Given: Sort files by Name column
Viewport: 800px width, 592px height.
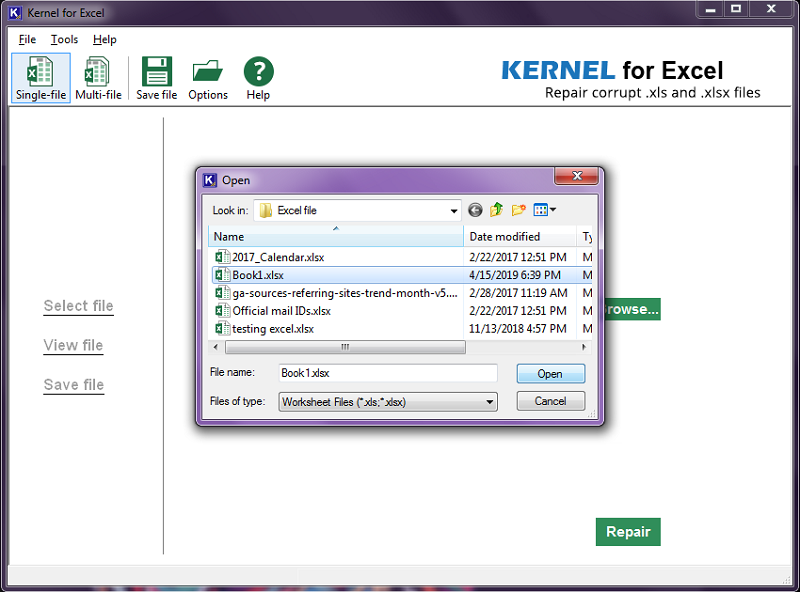Looking at the screenshot, I should pyautogui.click(x=336, y=236).
